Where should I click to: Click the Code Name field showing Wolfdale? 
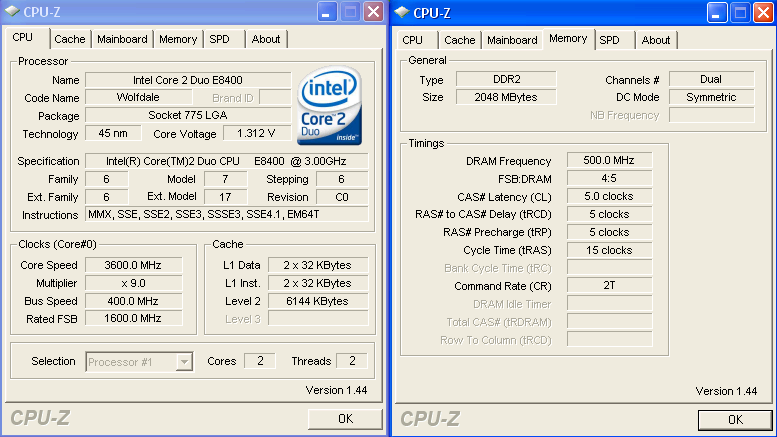coord(138,97)
